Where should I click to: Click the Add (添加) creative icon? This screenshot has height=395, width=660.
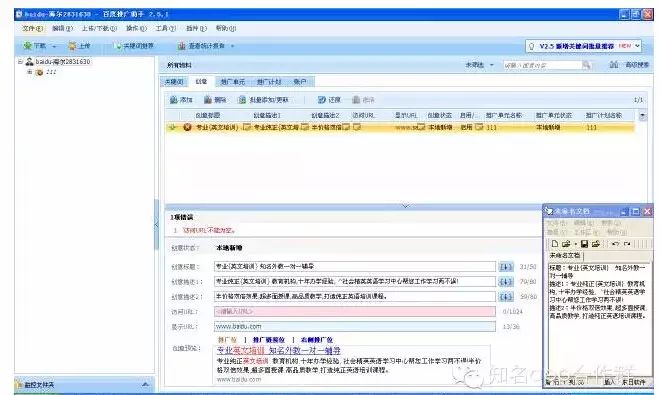tap(173, 100)
